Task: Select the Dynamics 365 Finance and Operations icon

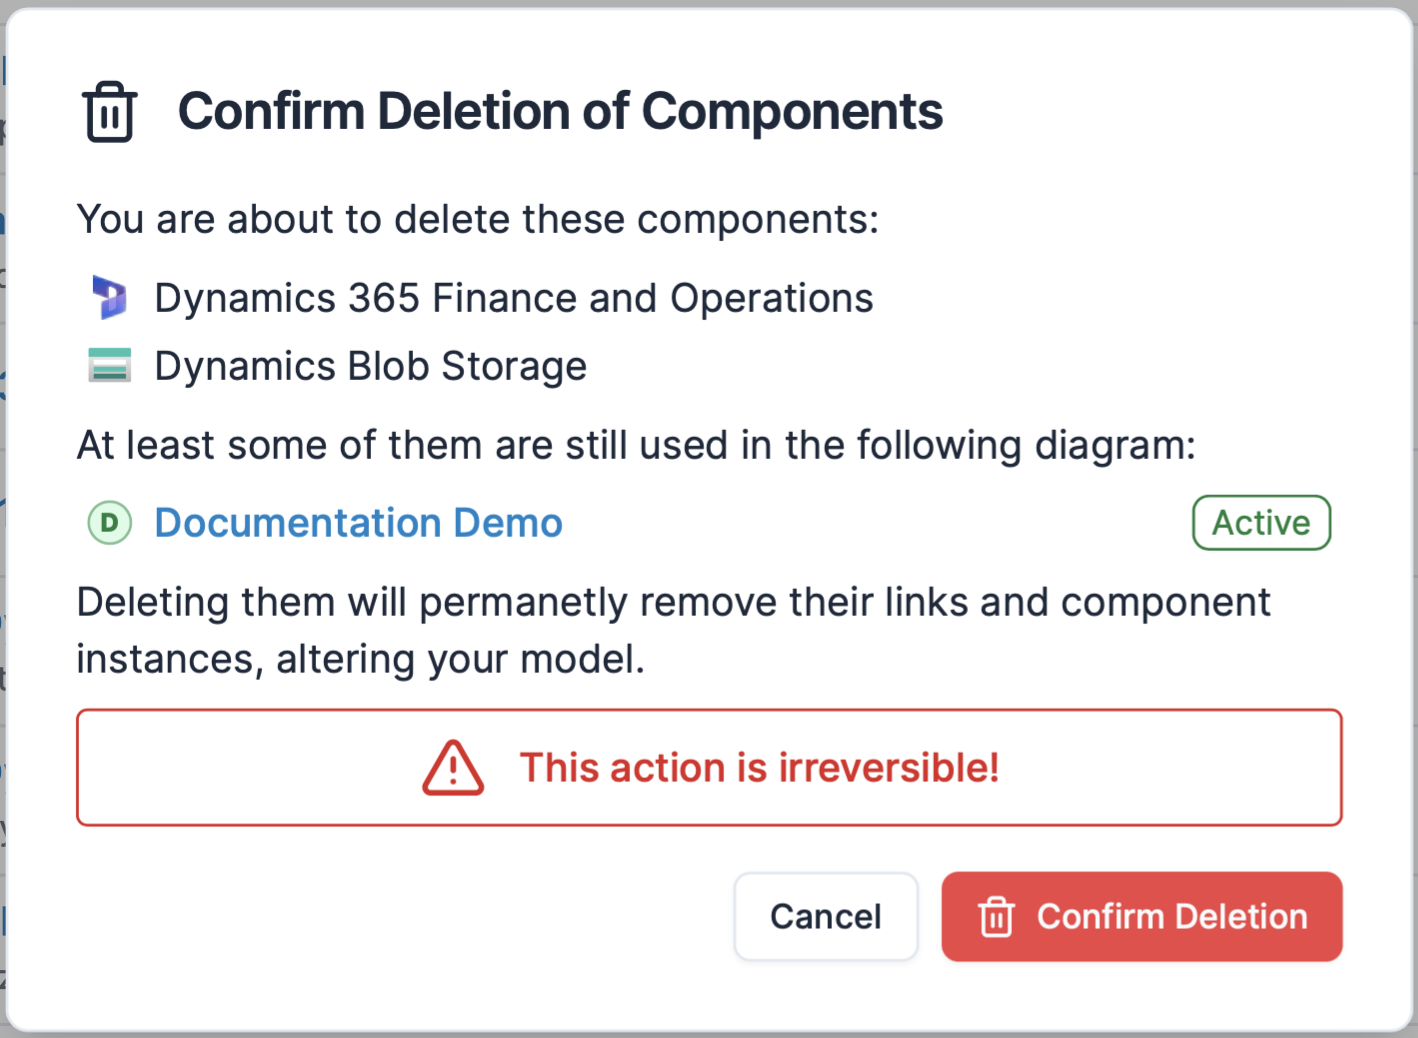Action: point(110,297)
